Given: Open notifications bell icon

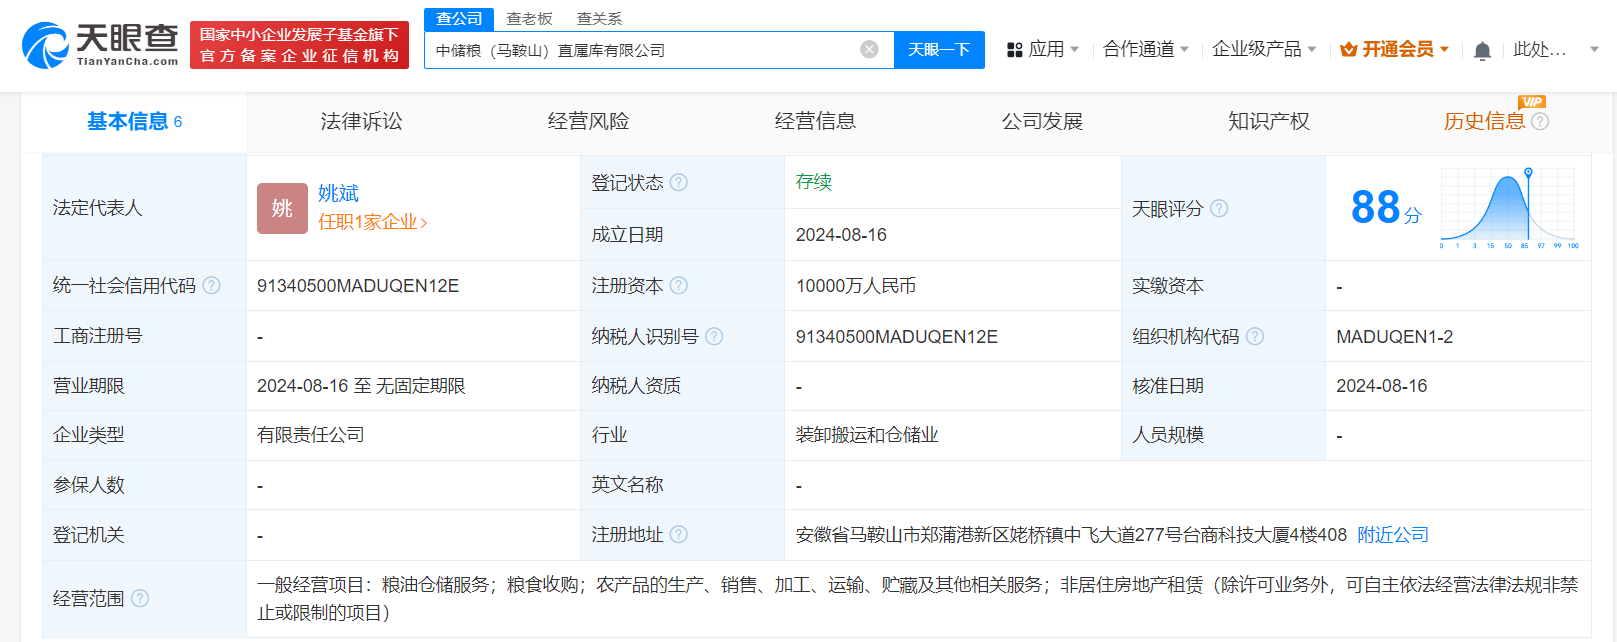Looking at the screenshot, I should pos(1482,50).
